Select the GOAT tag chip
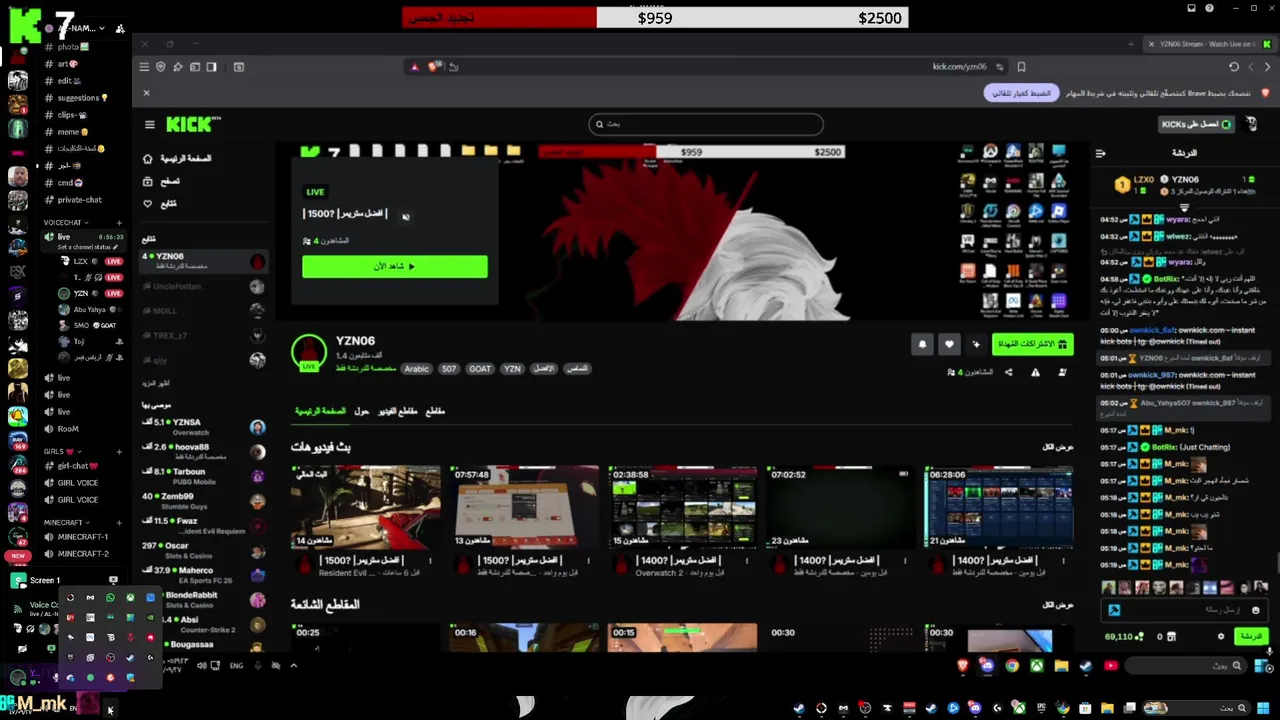Viewport: 1280px width, 720px height. tap(480, 369)
